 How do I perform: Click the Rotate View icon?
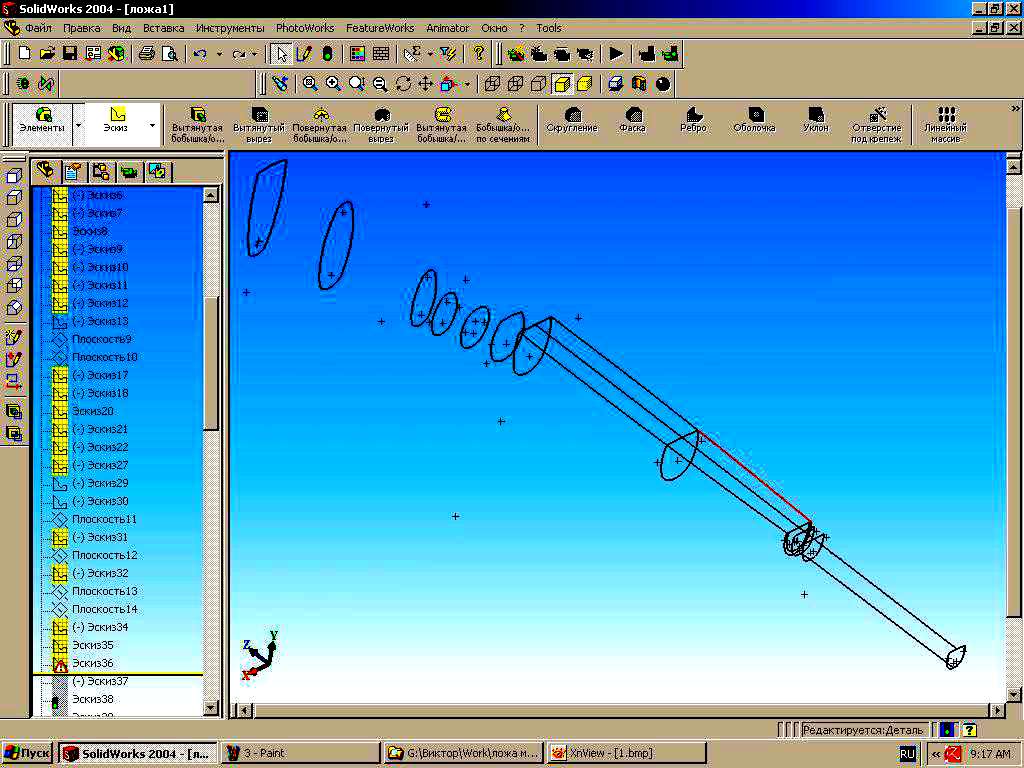[403, 84]
